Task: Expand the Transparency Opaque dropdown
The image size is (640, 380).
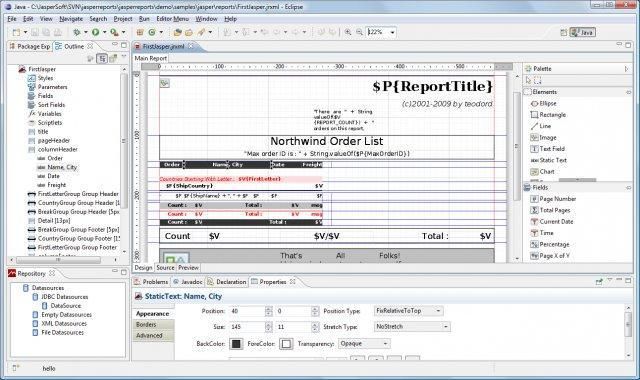Action: [x=364, y=344]
